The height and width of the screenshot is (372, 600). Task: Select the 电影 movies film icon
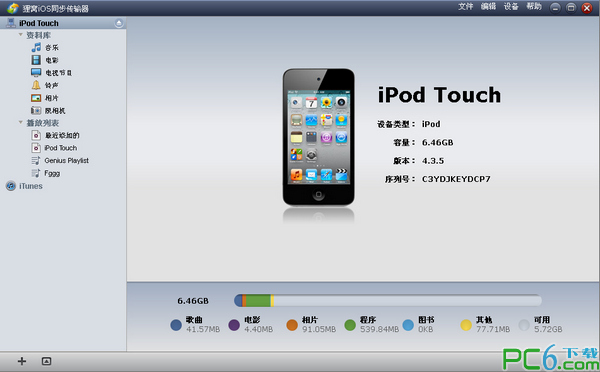[36, 60]
